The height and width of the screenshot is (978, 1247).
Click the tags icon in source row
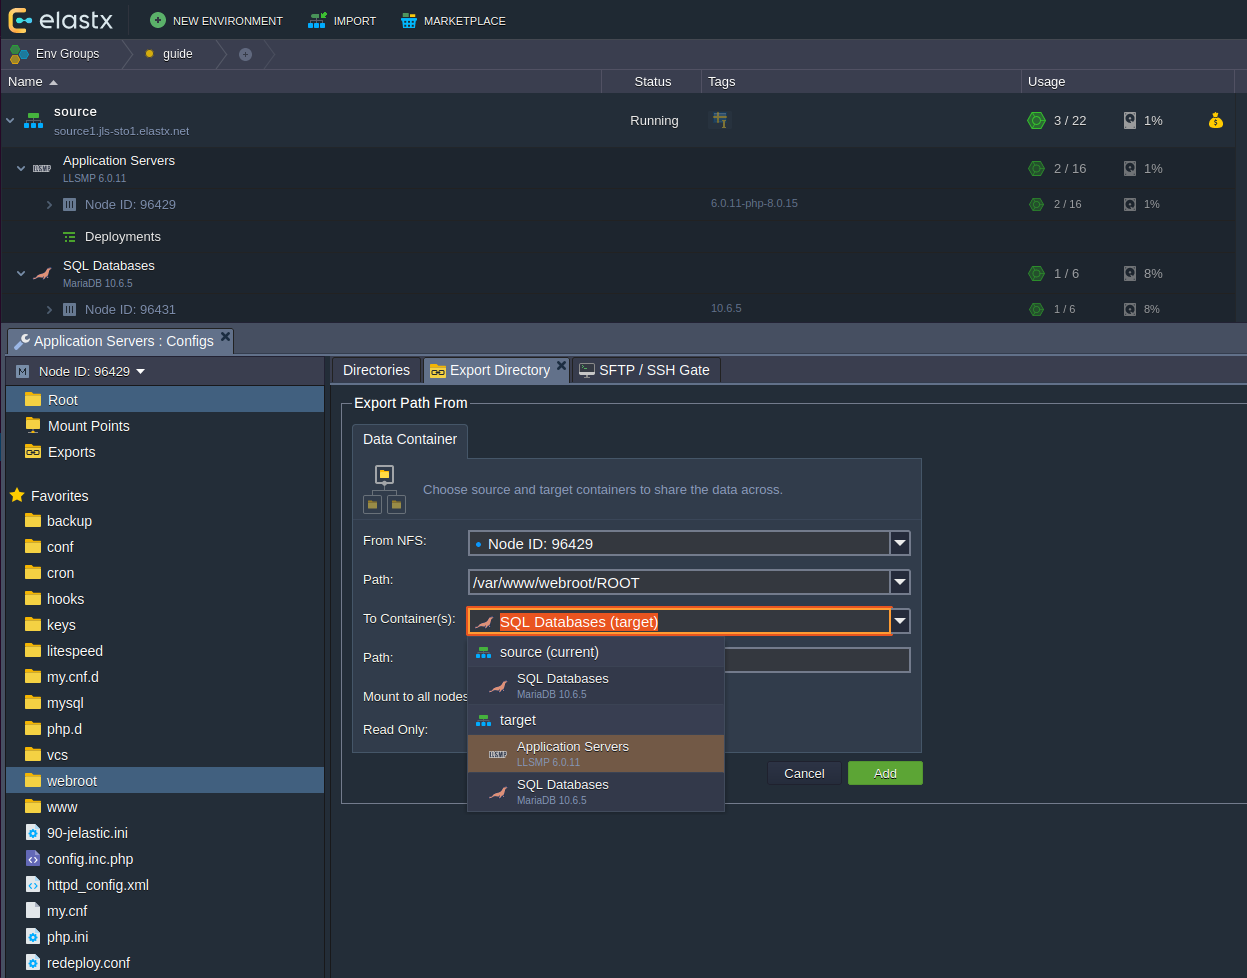[x=720, y=120]
